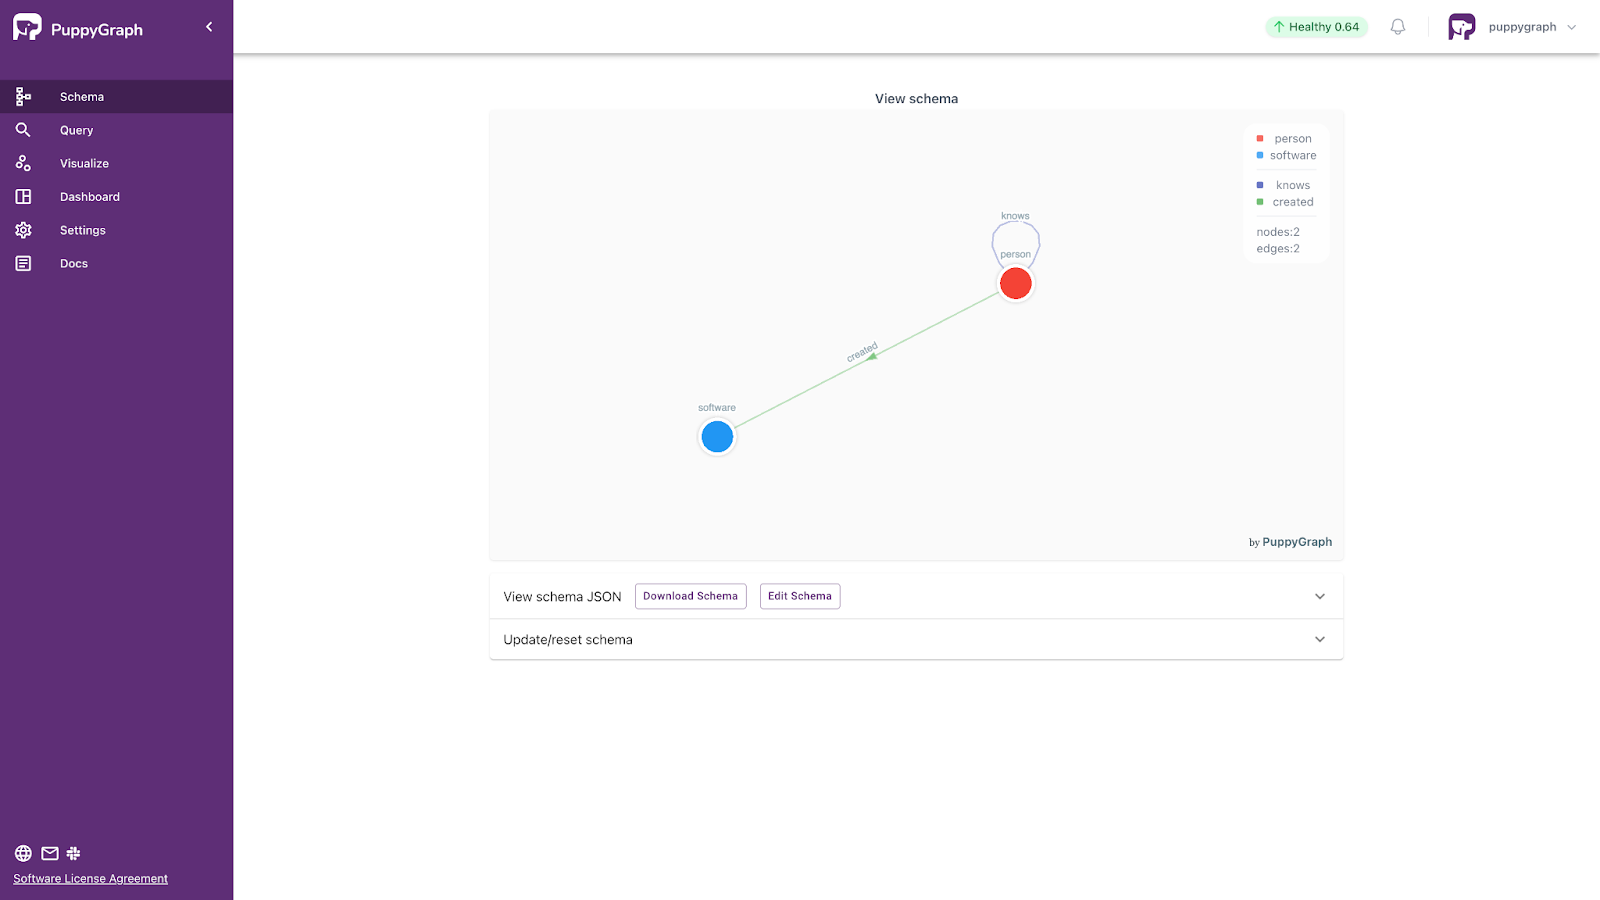Click the software legend label text

(1293, 155)
